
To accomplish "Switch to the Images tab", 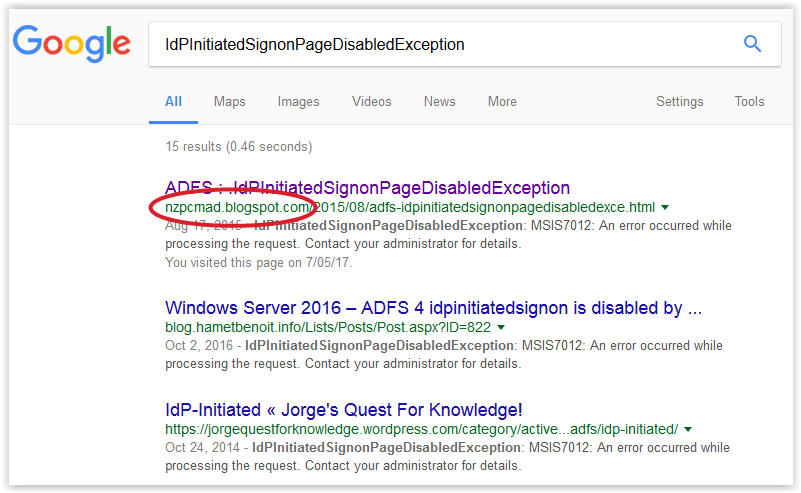I will click(x=298, y=102).
